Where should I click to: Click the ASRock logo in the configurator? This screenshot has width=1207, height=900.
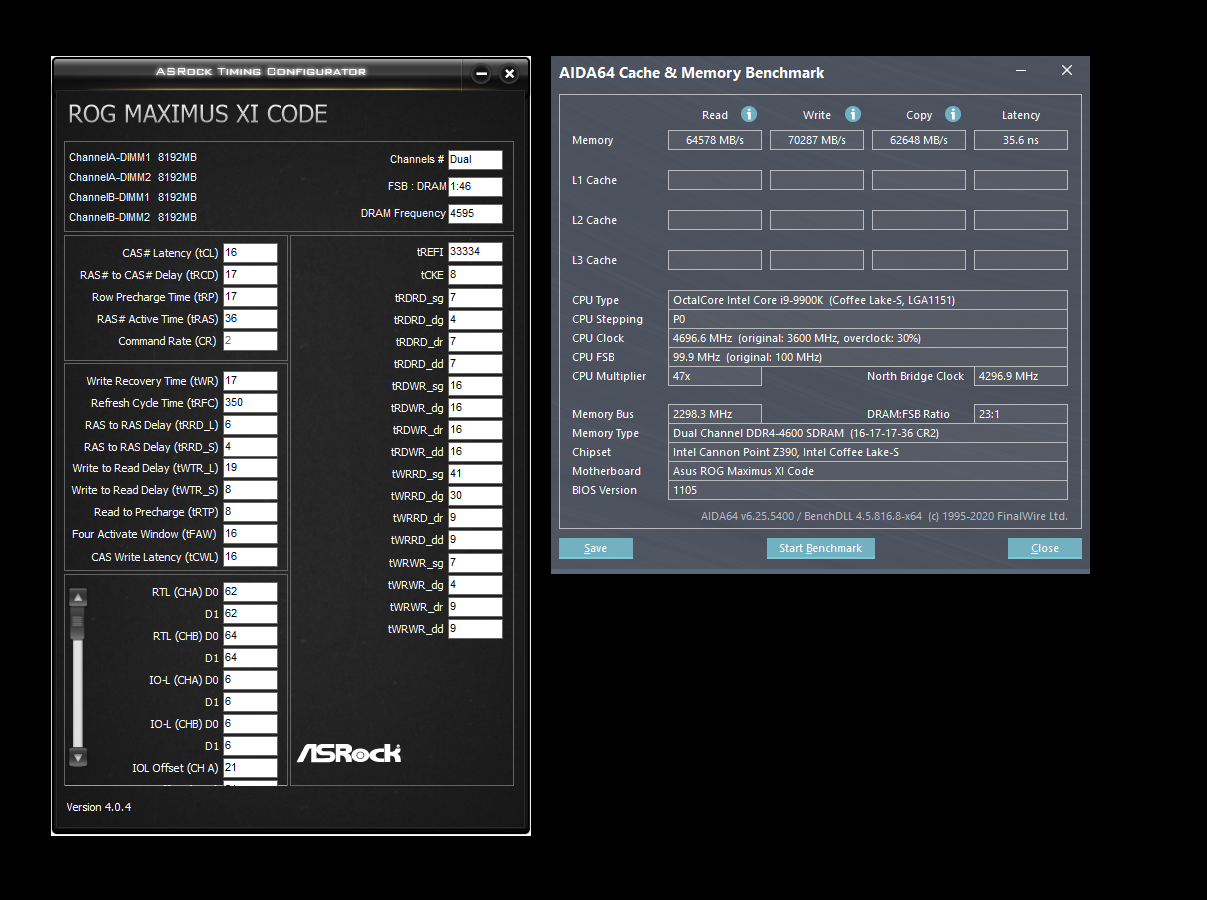point(349,753)
